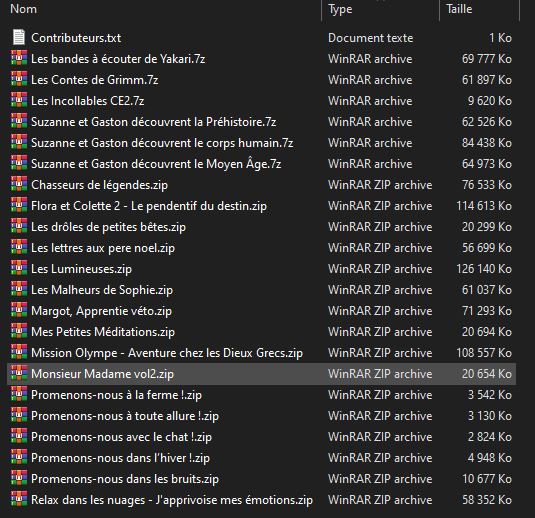535x518 pixels.
Task: Click size value 2 824 Ko
Action: coord(490,437)
